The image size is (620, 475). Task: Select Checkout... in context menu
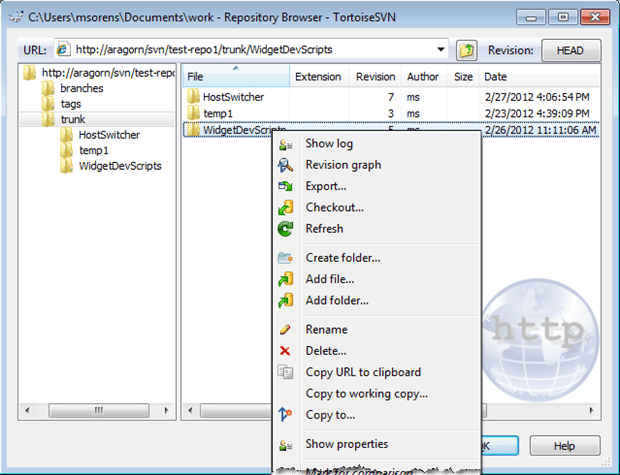(335, 208)
